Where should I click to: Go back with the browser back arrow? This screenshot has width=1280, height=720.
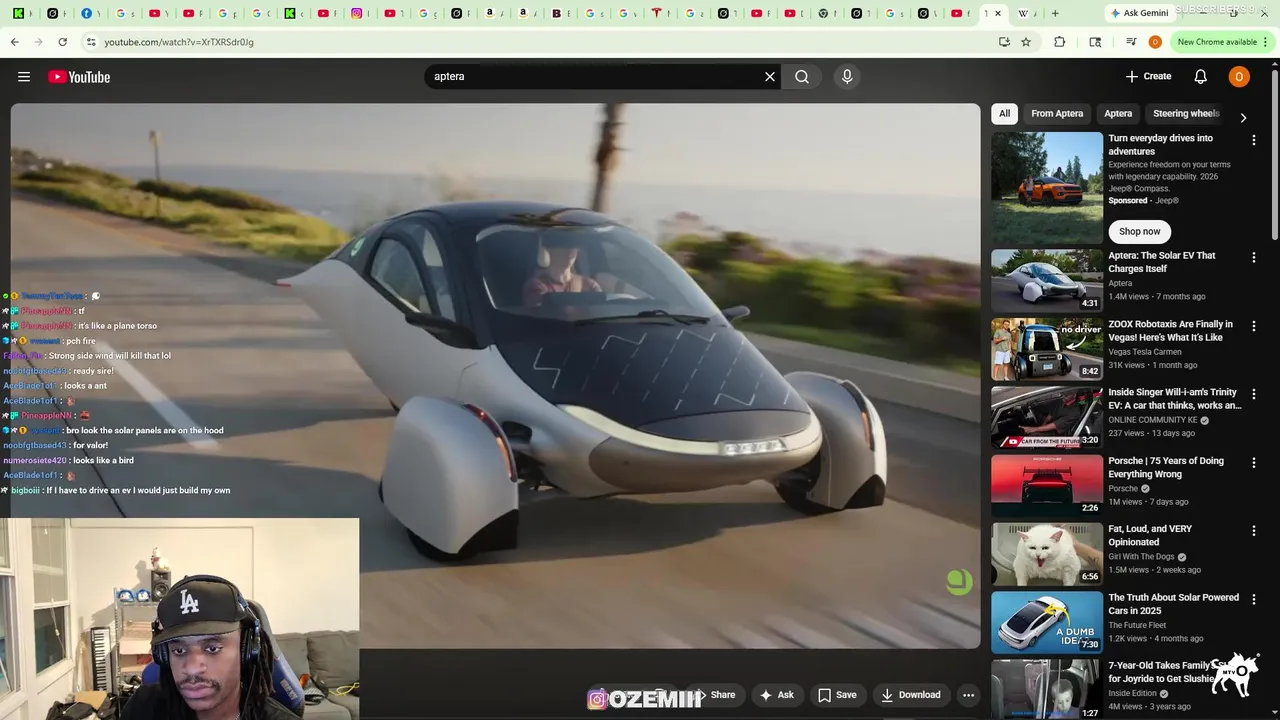(x=14, y=42)
